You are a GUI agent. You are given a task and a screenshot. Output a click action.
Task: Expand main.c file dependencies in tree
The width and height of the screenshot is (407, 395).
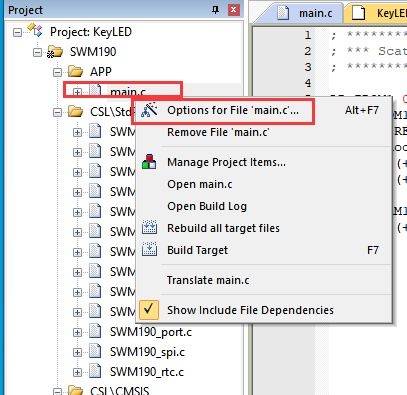(77, 92)
